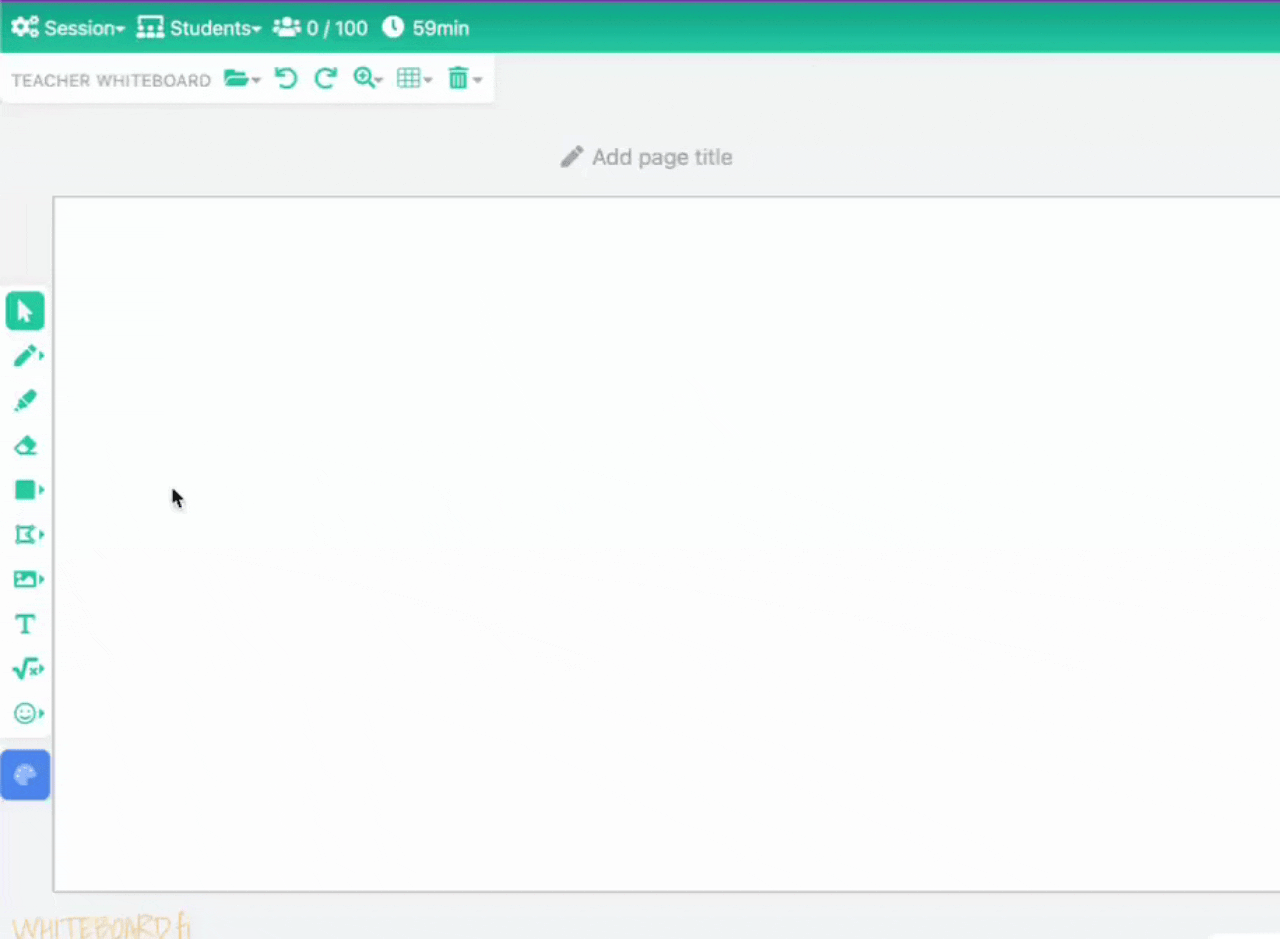Open the grid options dropdown
The height and width of the screenshot is (939, 1280).
point(413,78)
